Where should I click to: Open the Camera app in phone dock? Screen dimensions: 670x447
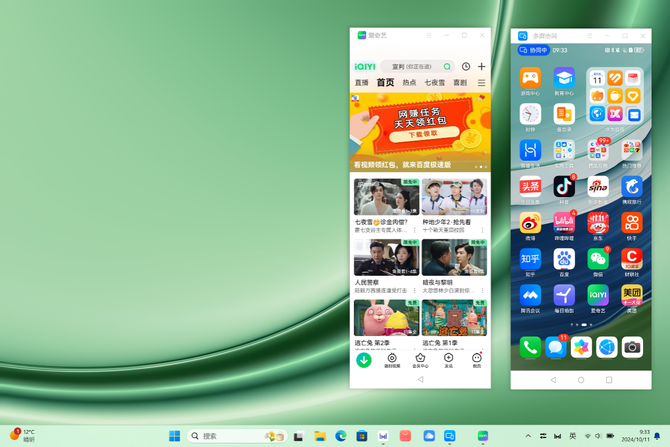(632, 347)
